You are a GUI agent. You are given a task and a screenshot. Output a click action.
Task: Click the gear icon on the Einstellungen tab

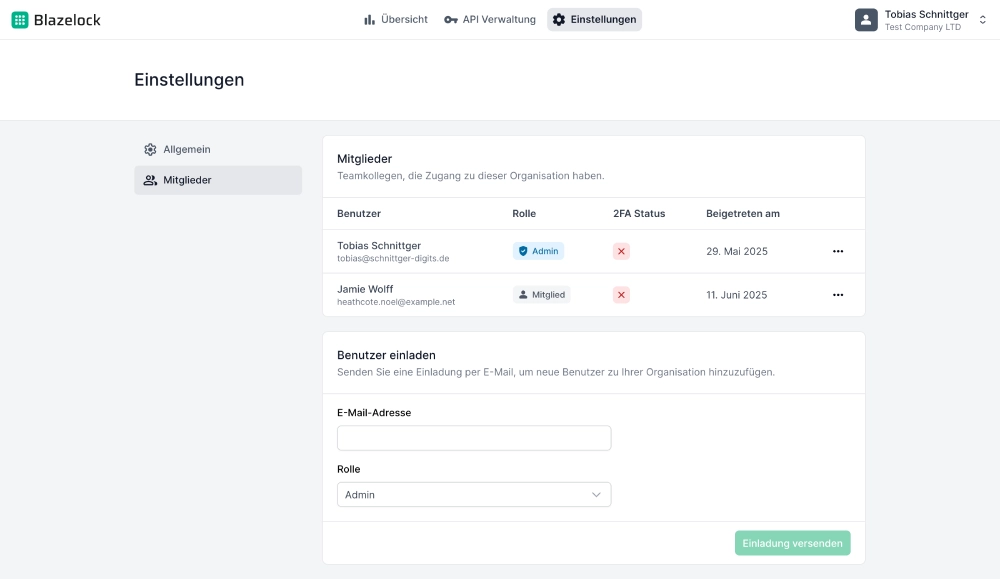[x=560, y=19]
